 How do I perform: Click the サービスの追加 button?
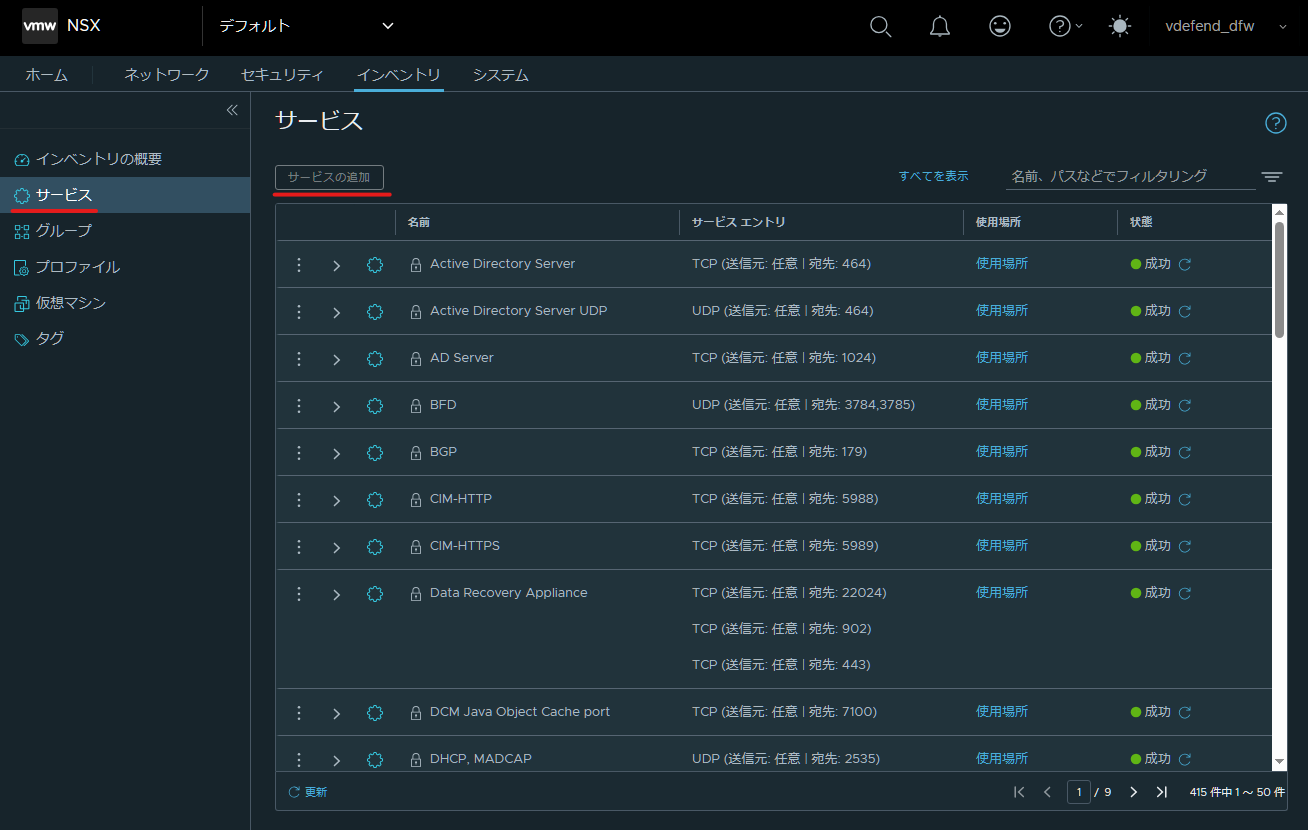(x=329, y=177)
